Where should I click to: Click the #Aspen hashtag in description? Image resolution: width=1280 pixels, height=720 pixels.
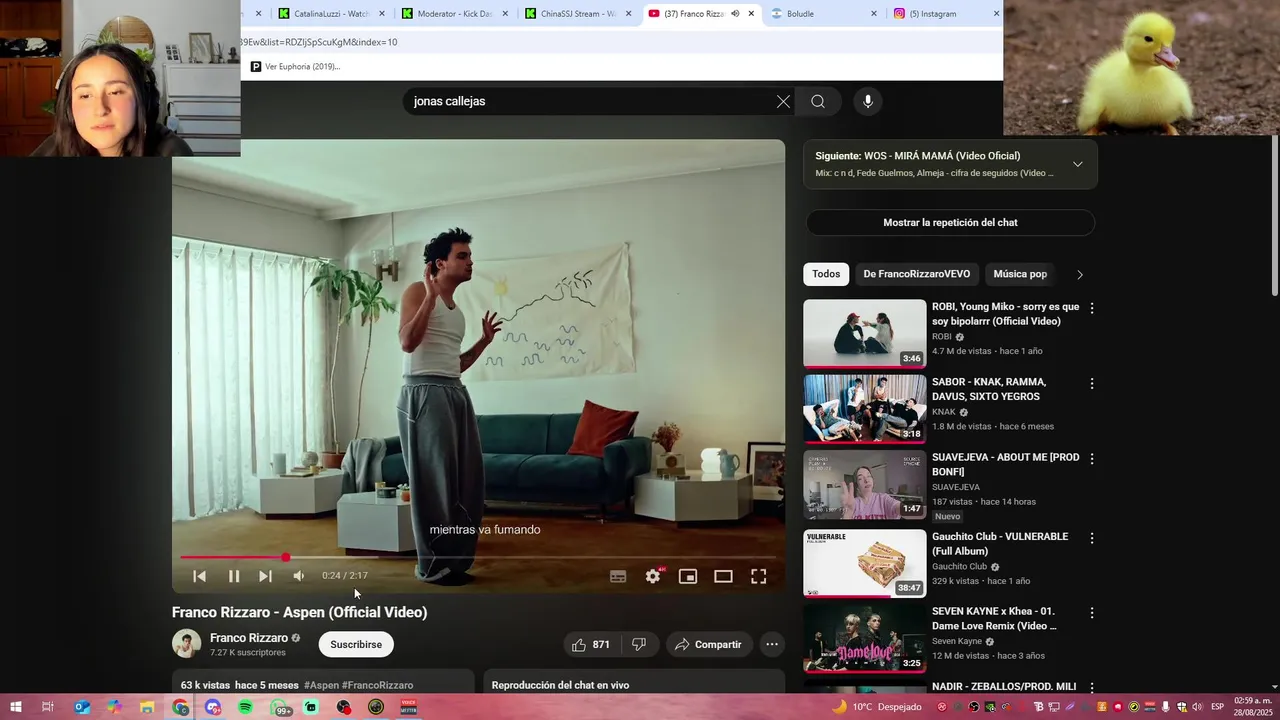coord(321,685)
